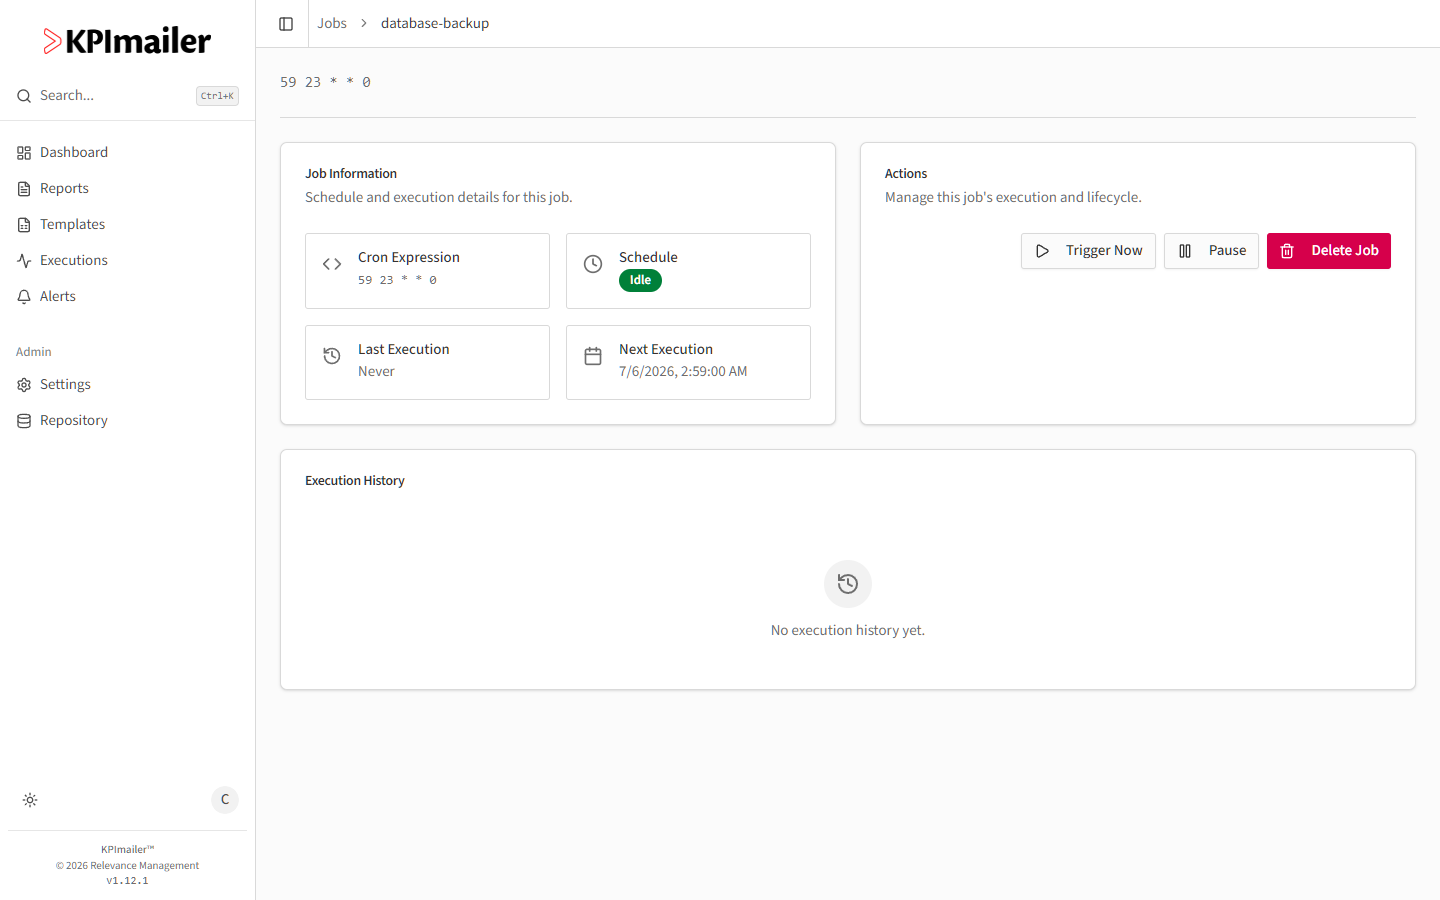Click the Last Execution history icon
This screenshot has width=1440, height=900.
(332, 356)
